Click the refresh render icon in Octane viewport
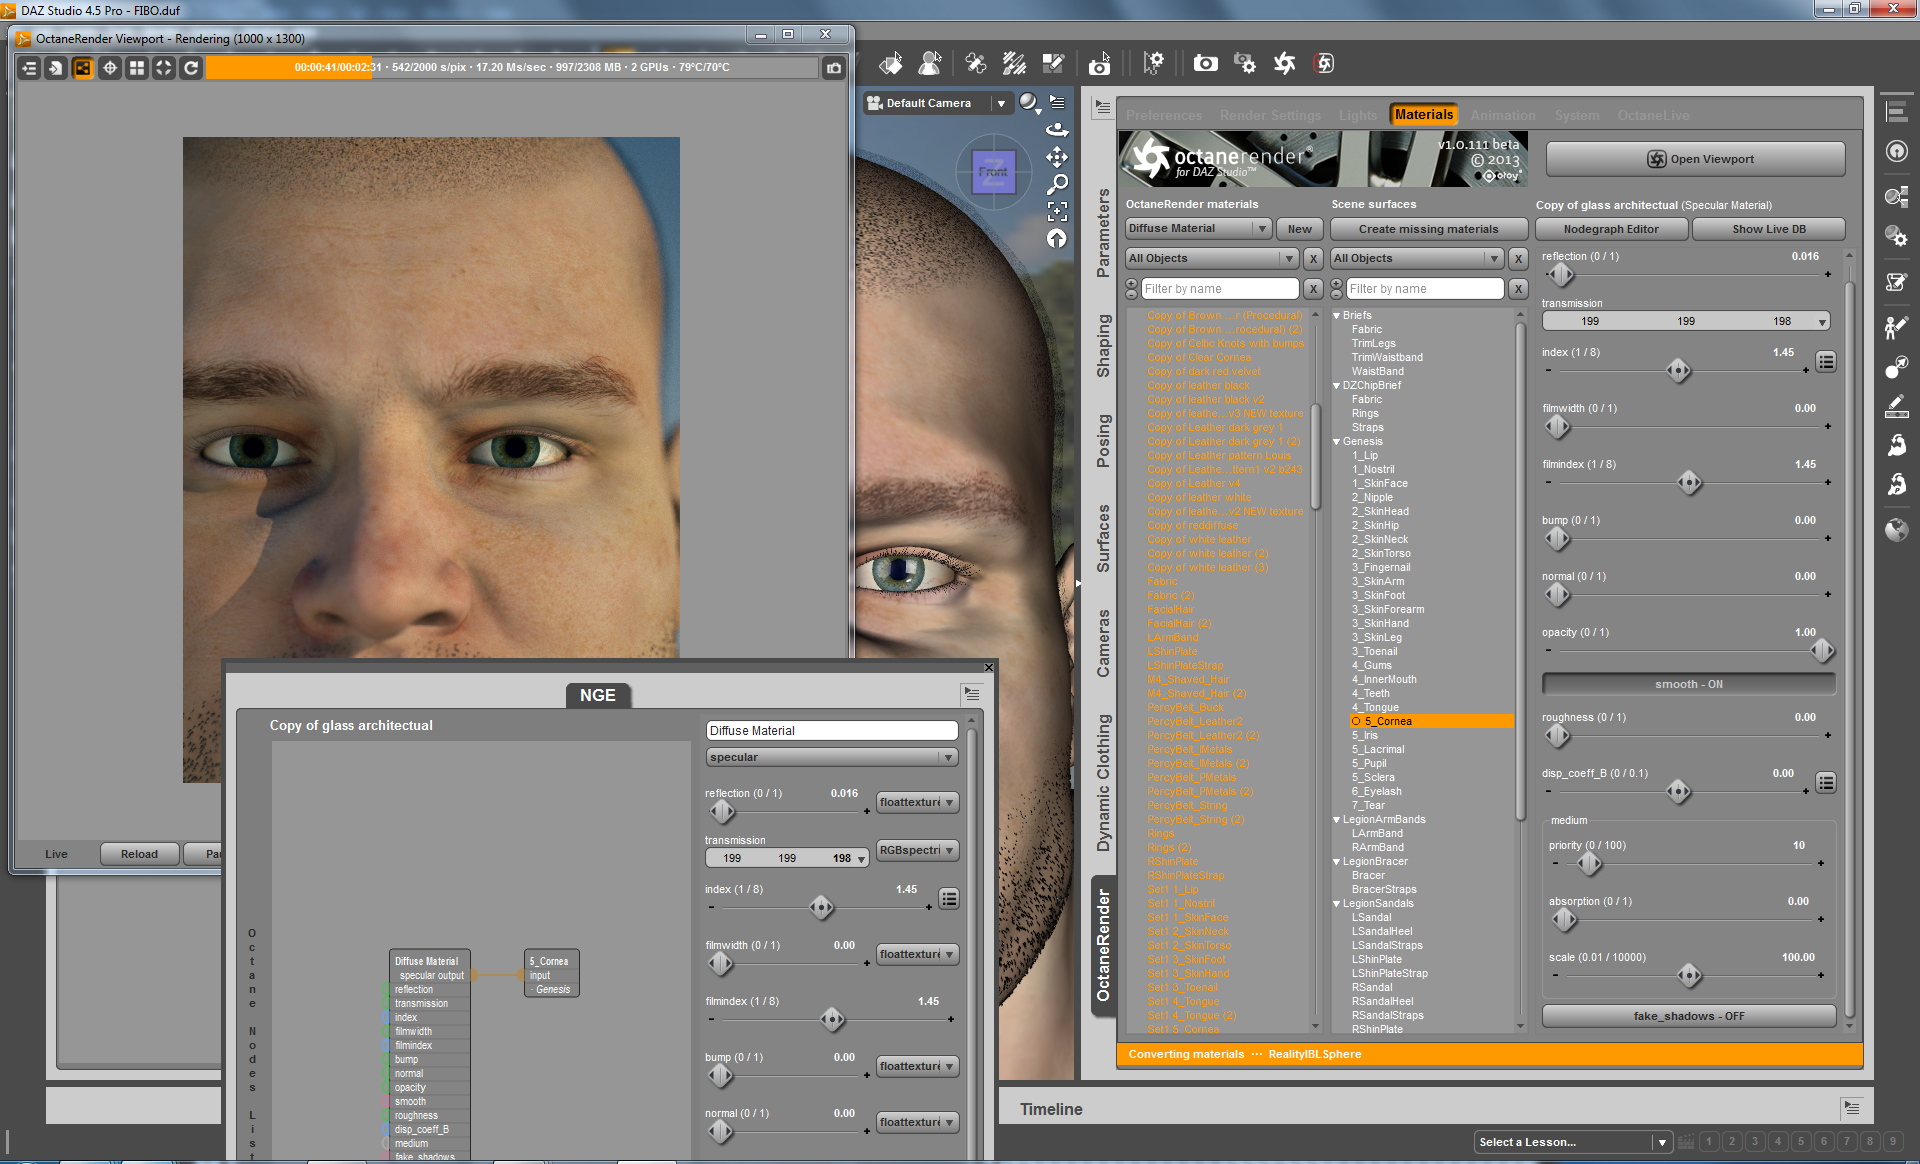This screenshot has width=1920, height=1164. (191, 68)
